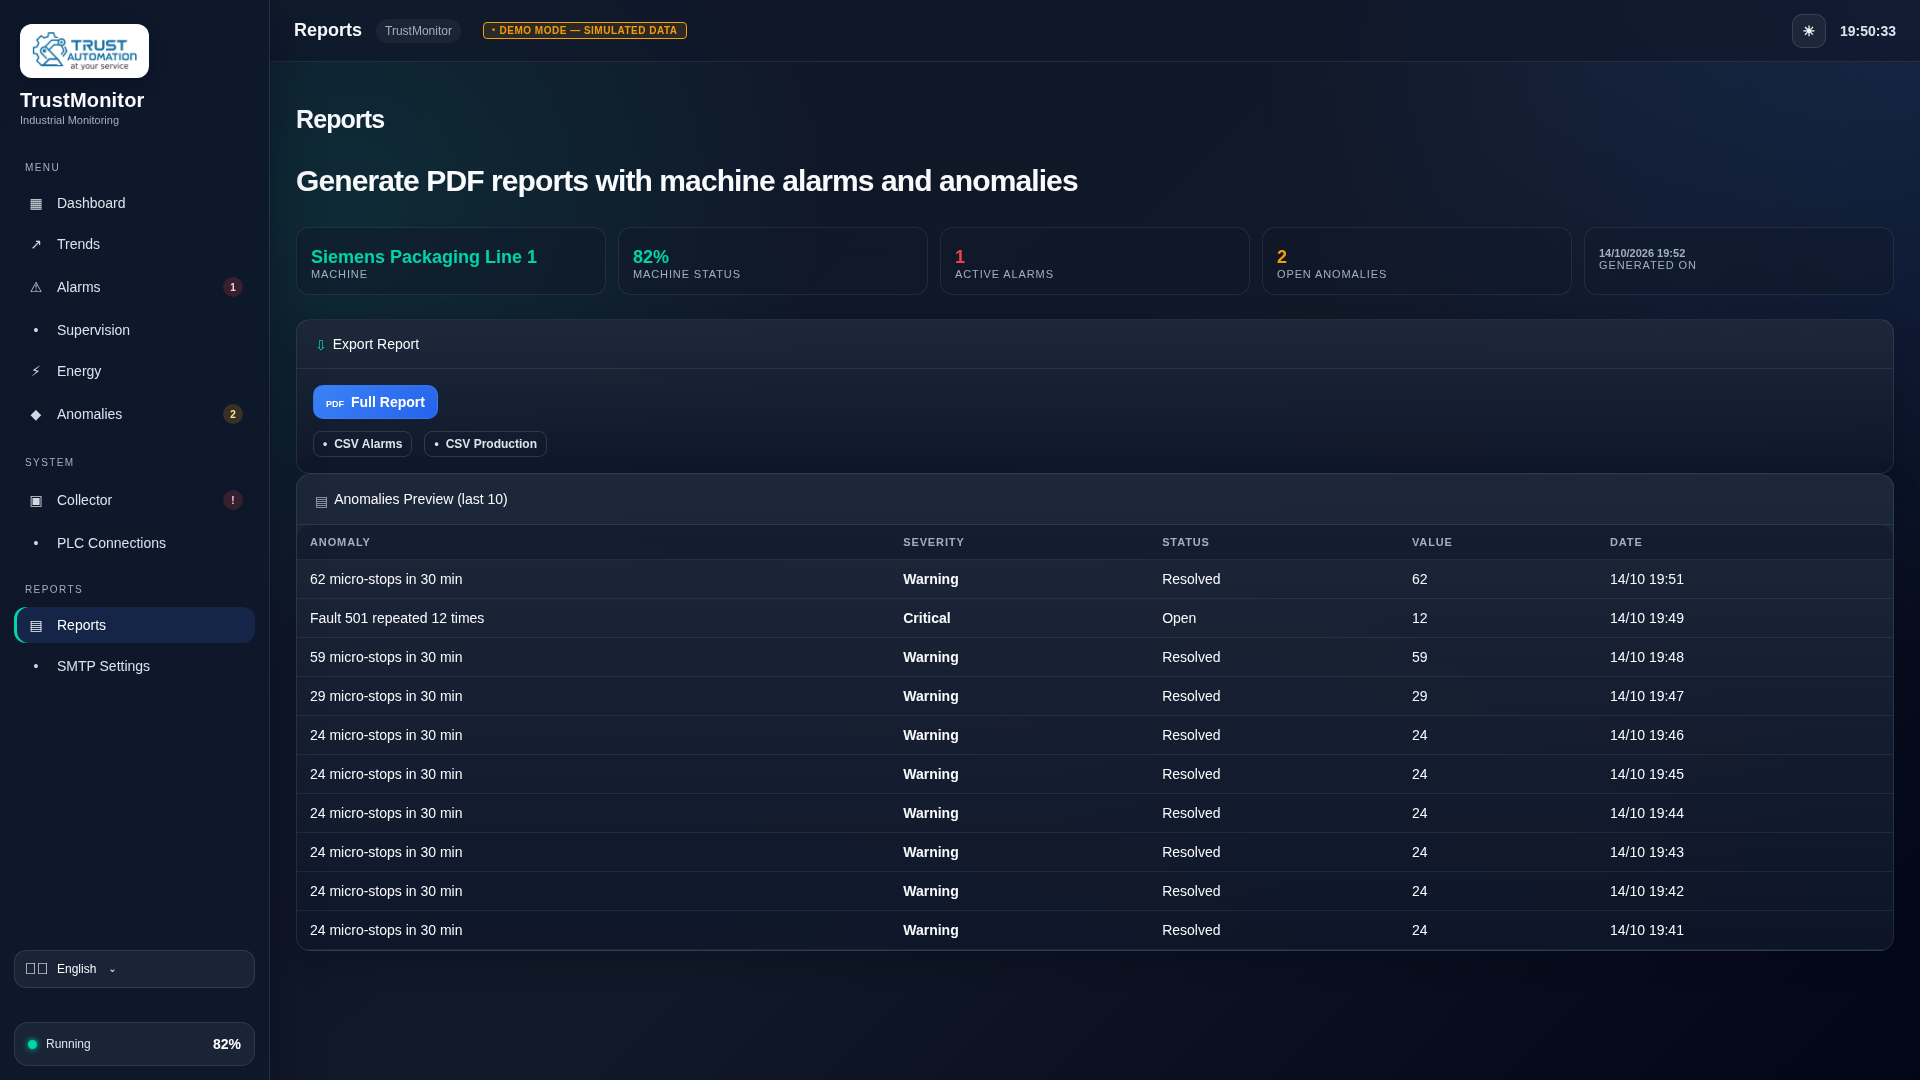
Task: Export the CSV Production file
Action: coord(485,444)
